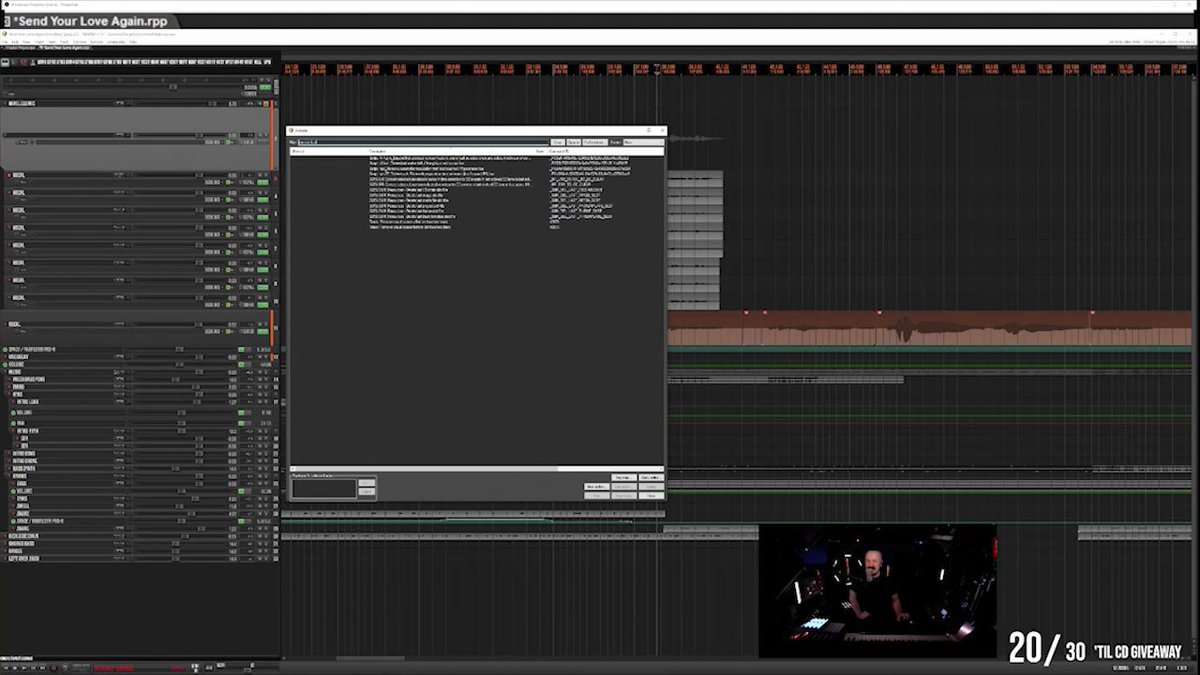Click the Clear button beside the filter
Image resolution: width=1200 pixels, height=675 pixels.
pyautogui.click(x=558, y=142)
